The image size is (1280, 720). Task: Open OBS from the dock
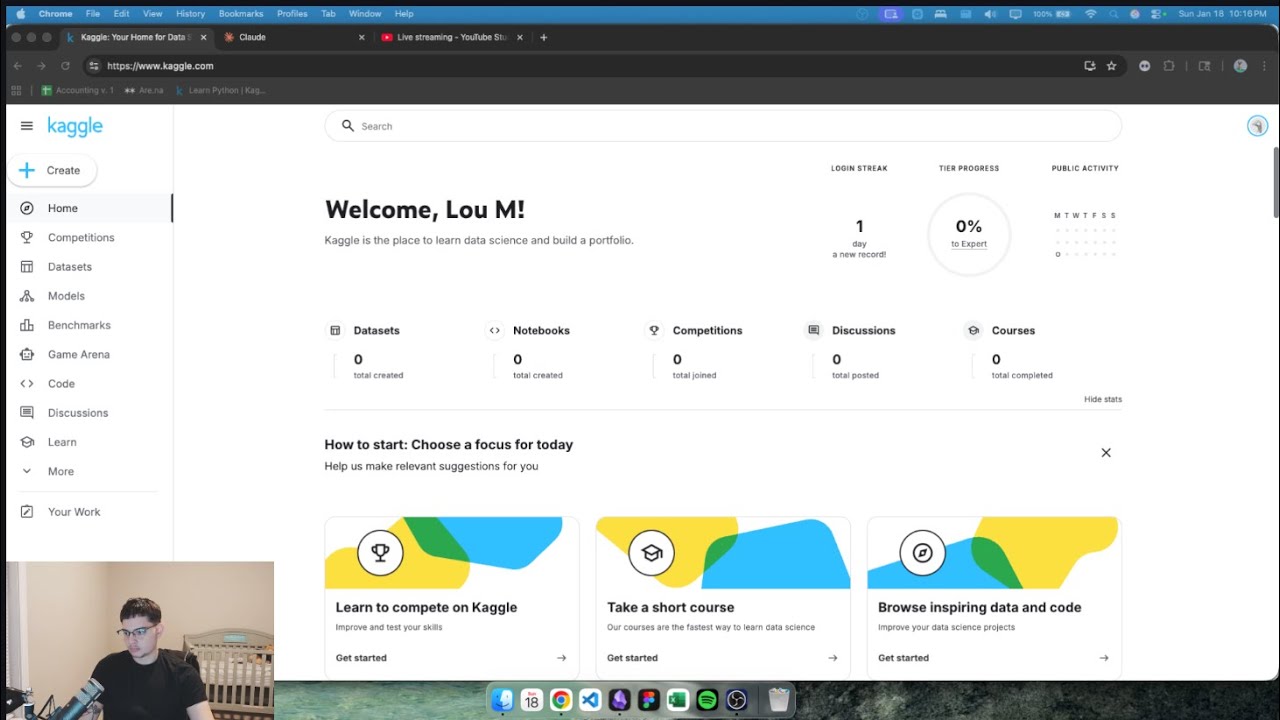[737, 700]
